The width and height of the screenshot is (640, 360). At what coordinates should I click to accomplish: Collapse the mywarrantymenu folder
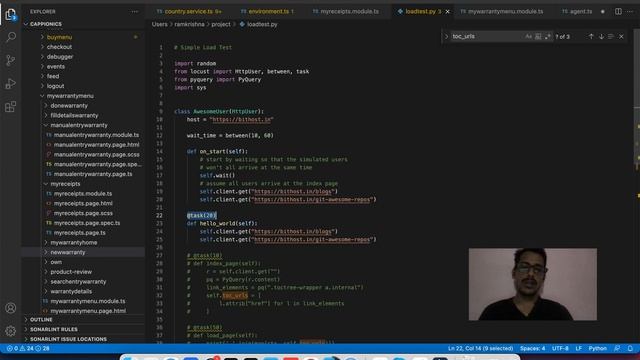(x=70, y=96)
